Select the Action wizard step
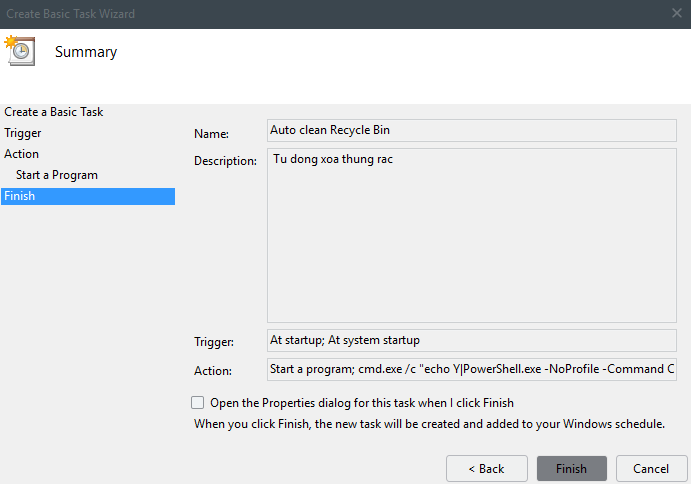 22,154
